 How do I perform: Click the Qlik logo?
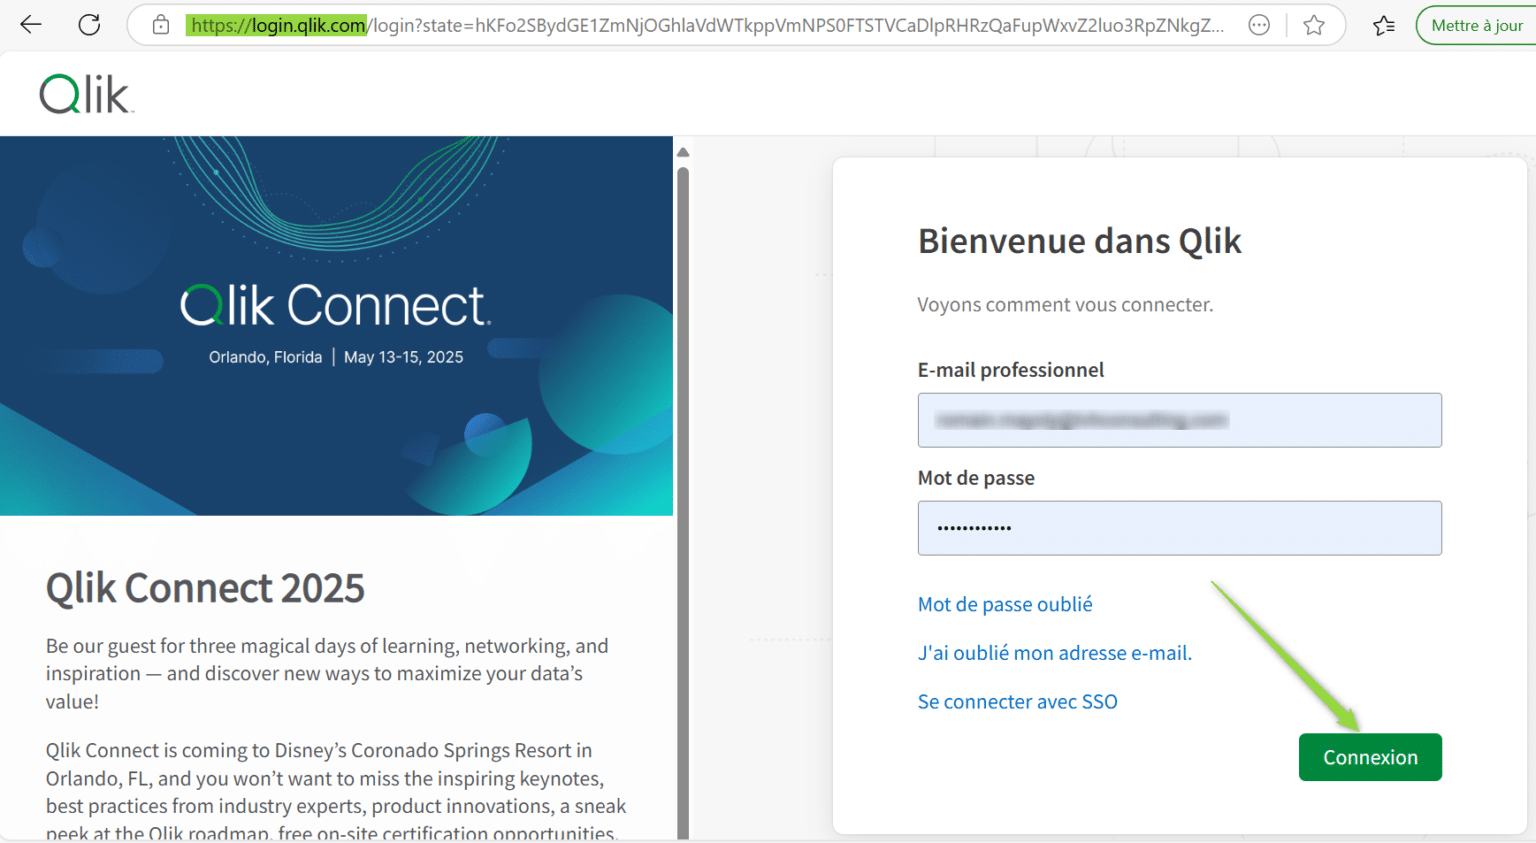click(x=84, y=93)
